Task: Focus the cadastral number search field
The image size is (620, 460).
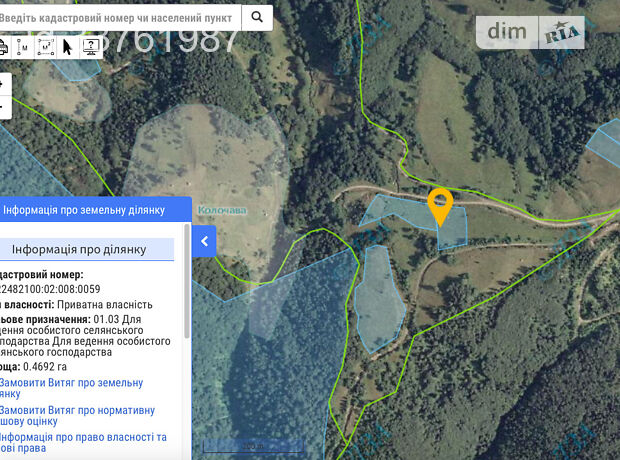Action: point(120,17)
